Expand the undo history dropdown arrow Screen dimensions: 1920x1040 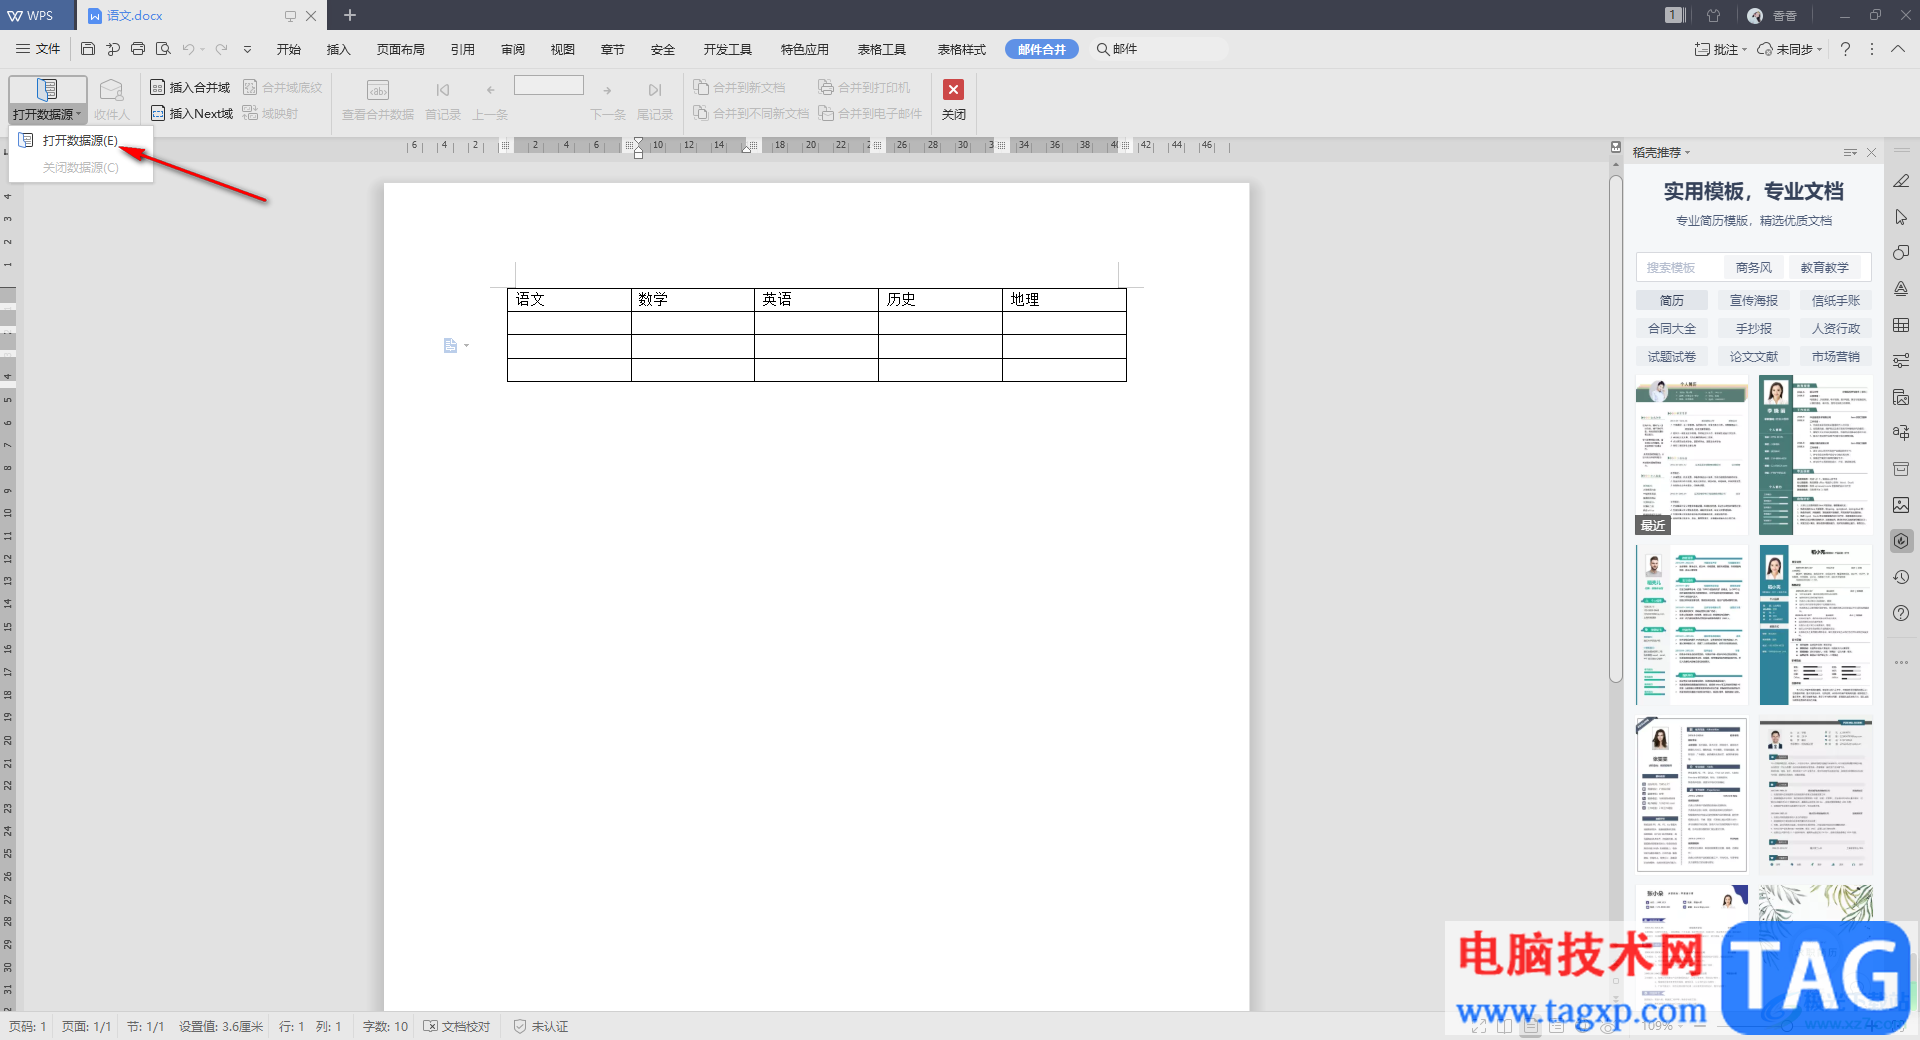(x=202, y=49)
